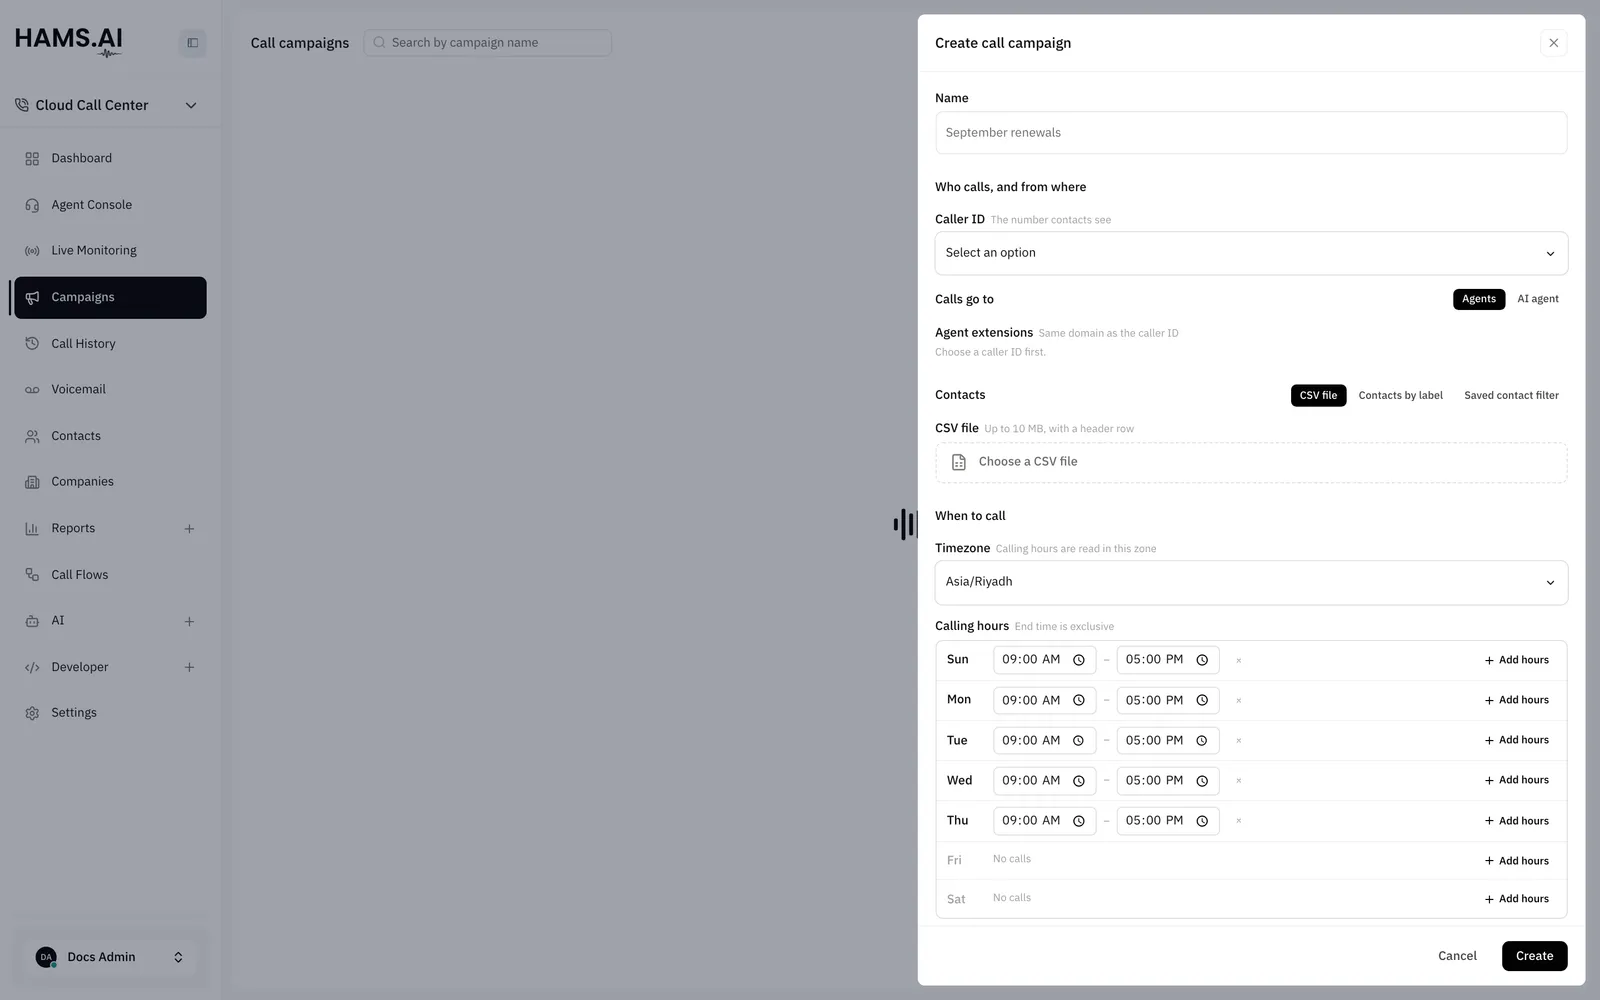Select CSV file contacts source
Viewport: 1600px width, 1000px height.
click(x=1318, y=395)
